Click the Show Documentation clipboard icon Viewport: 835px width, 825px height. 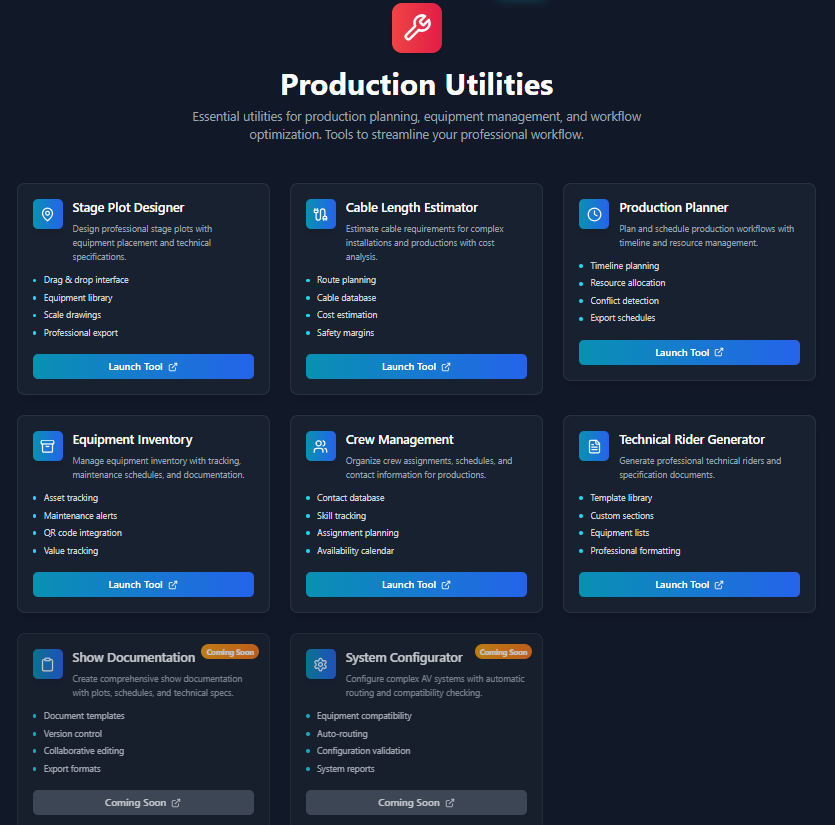click(47, 663)
